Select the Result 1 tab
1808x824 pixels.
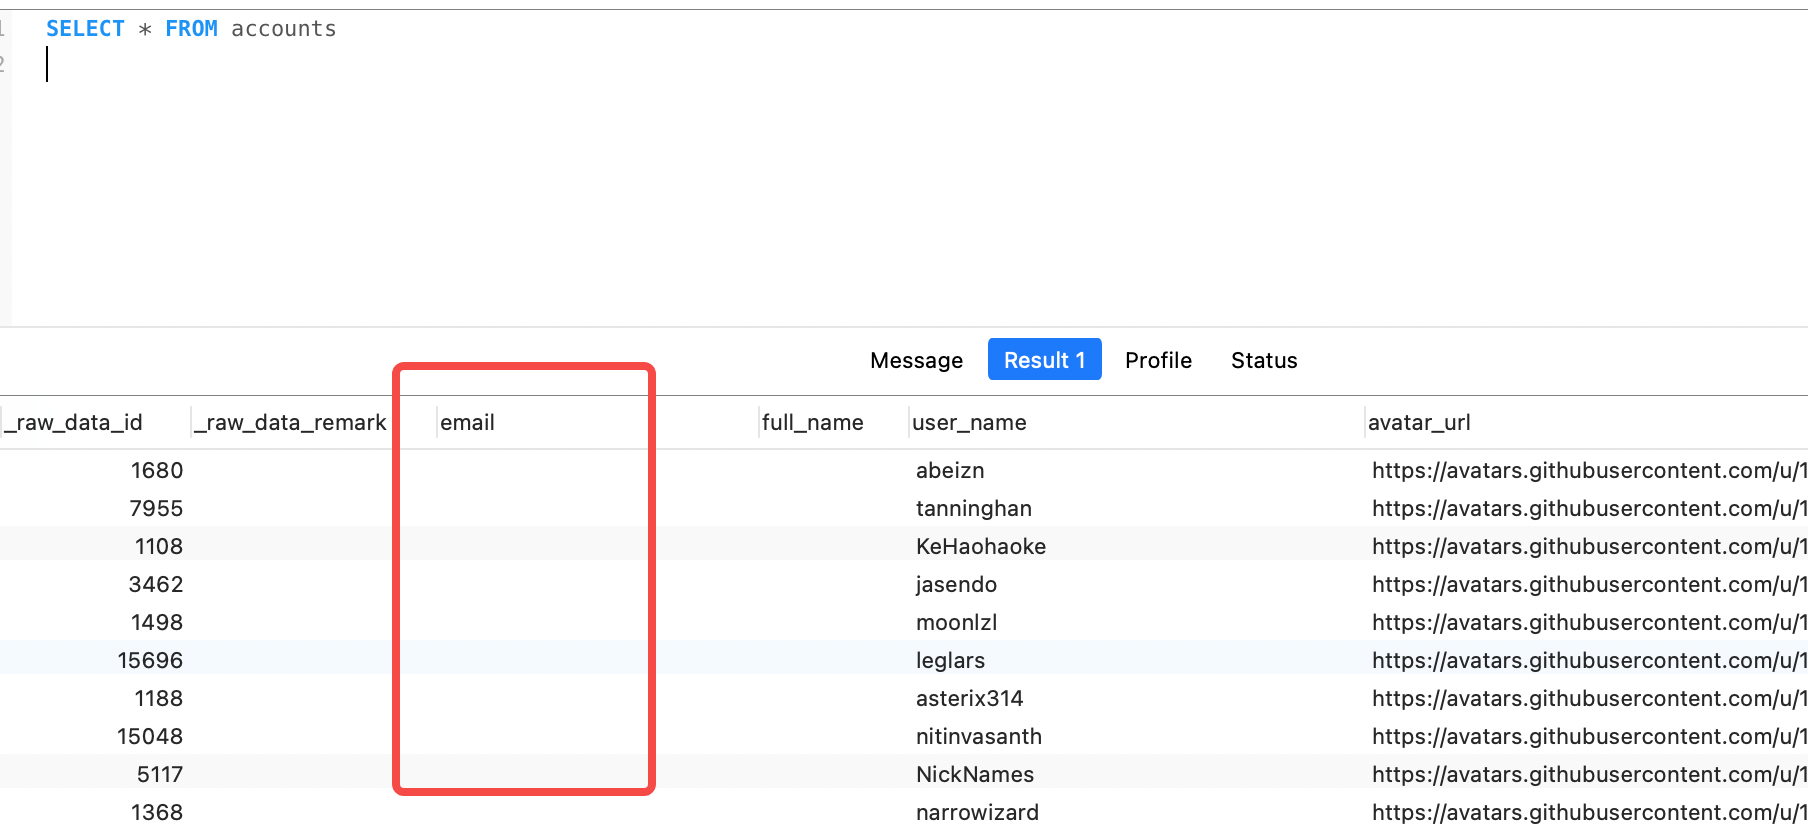point(1044,360)
